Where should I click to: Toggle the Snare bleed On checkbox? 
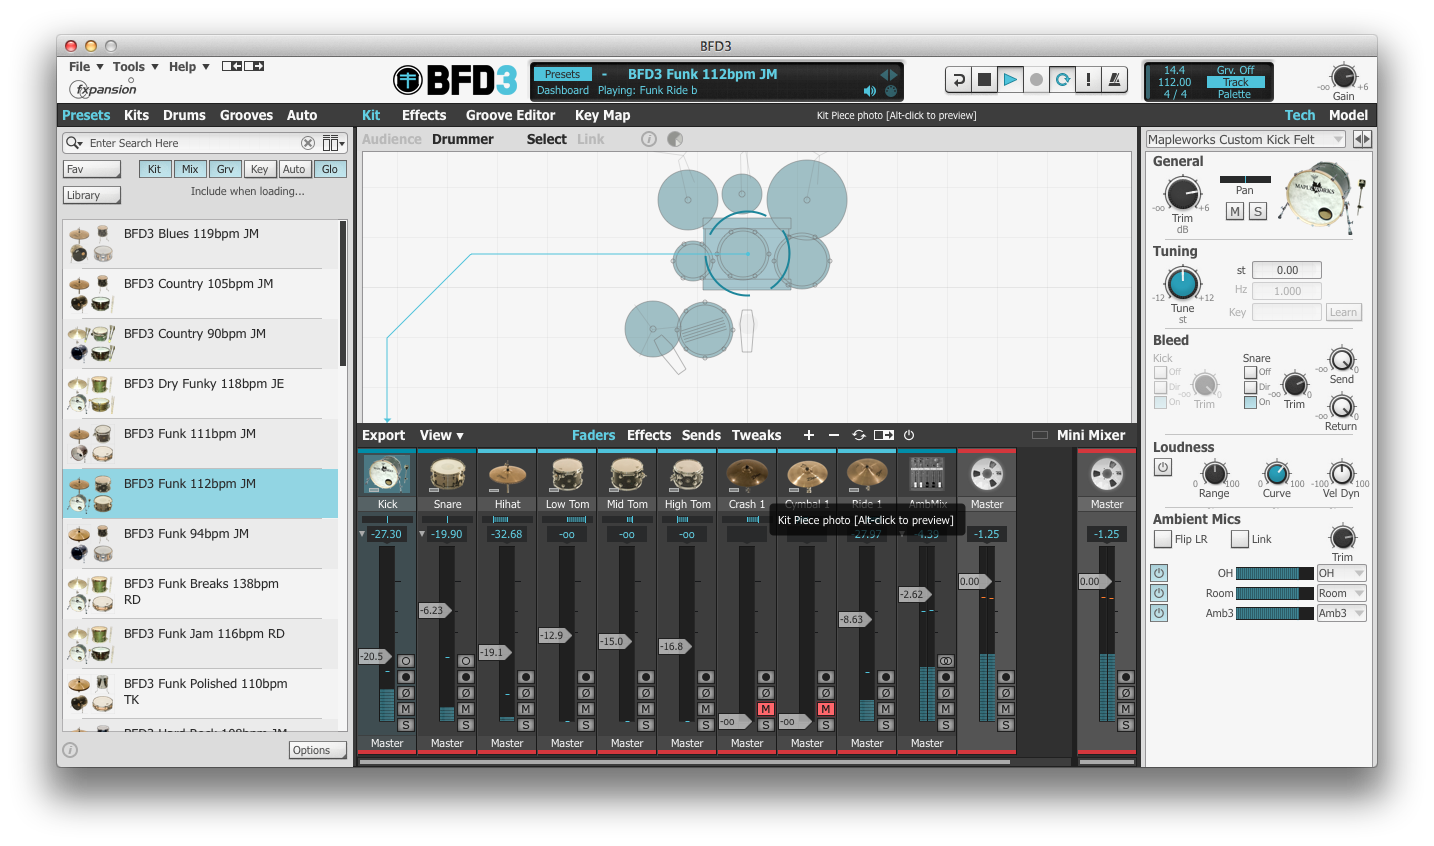click(1250, 402)
